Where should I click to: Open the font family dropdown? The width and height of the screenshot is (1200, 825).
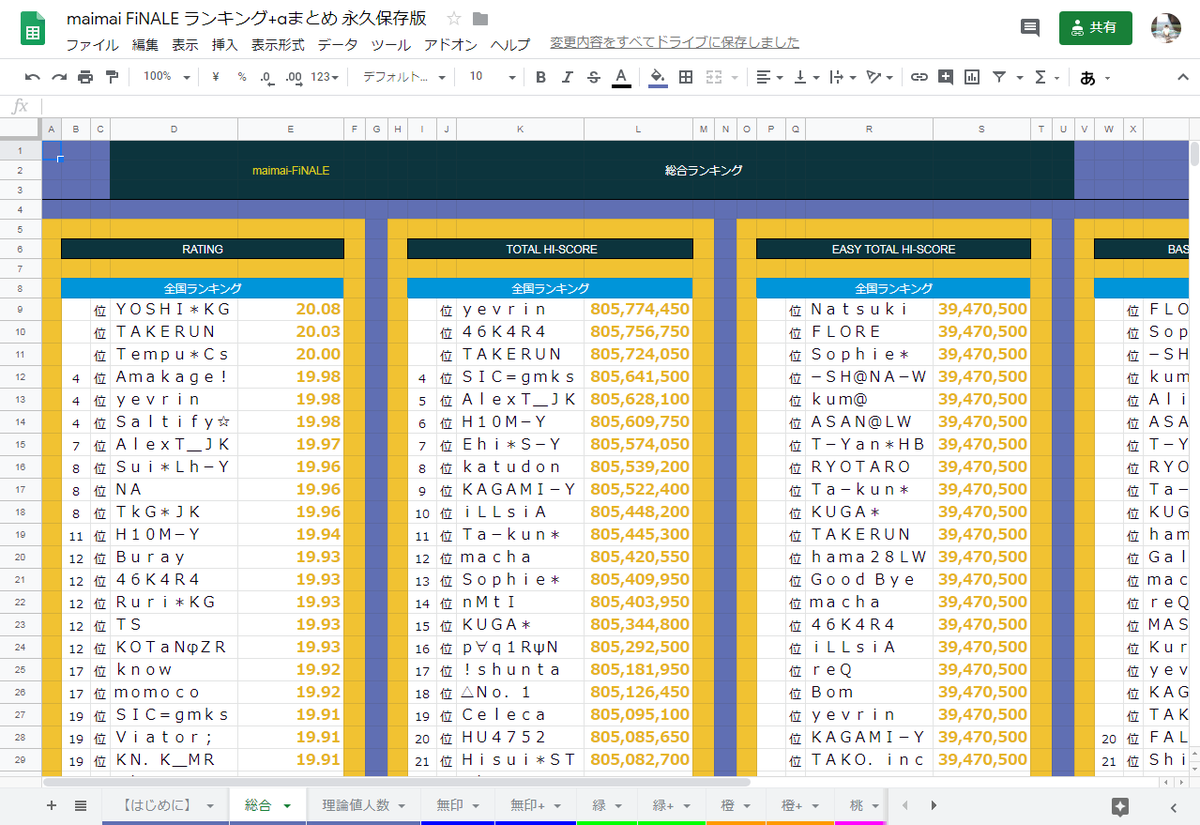pos(405,77)
